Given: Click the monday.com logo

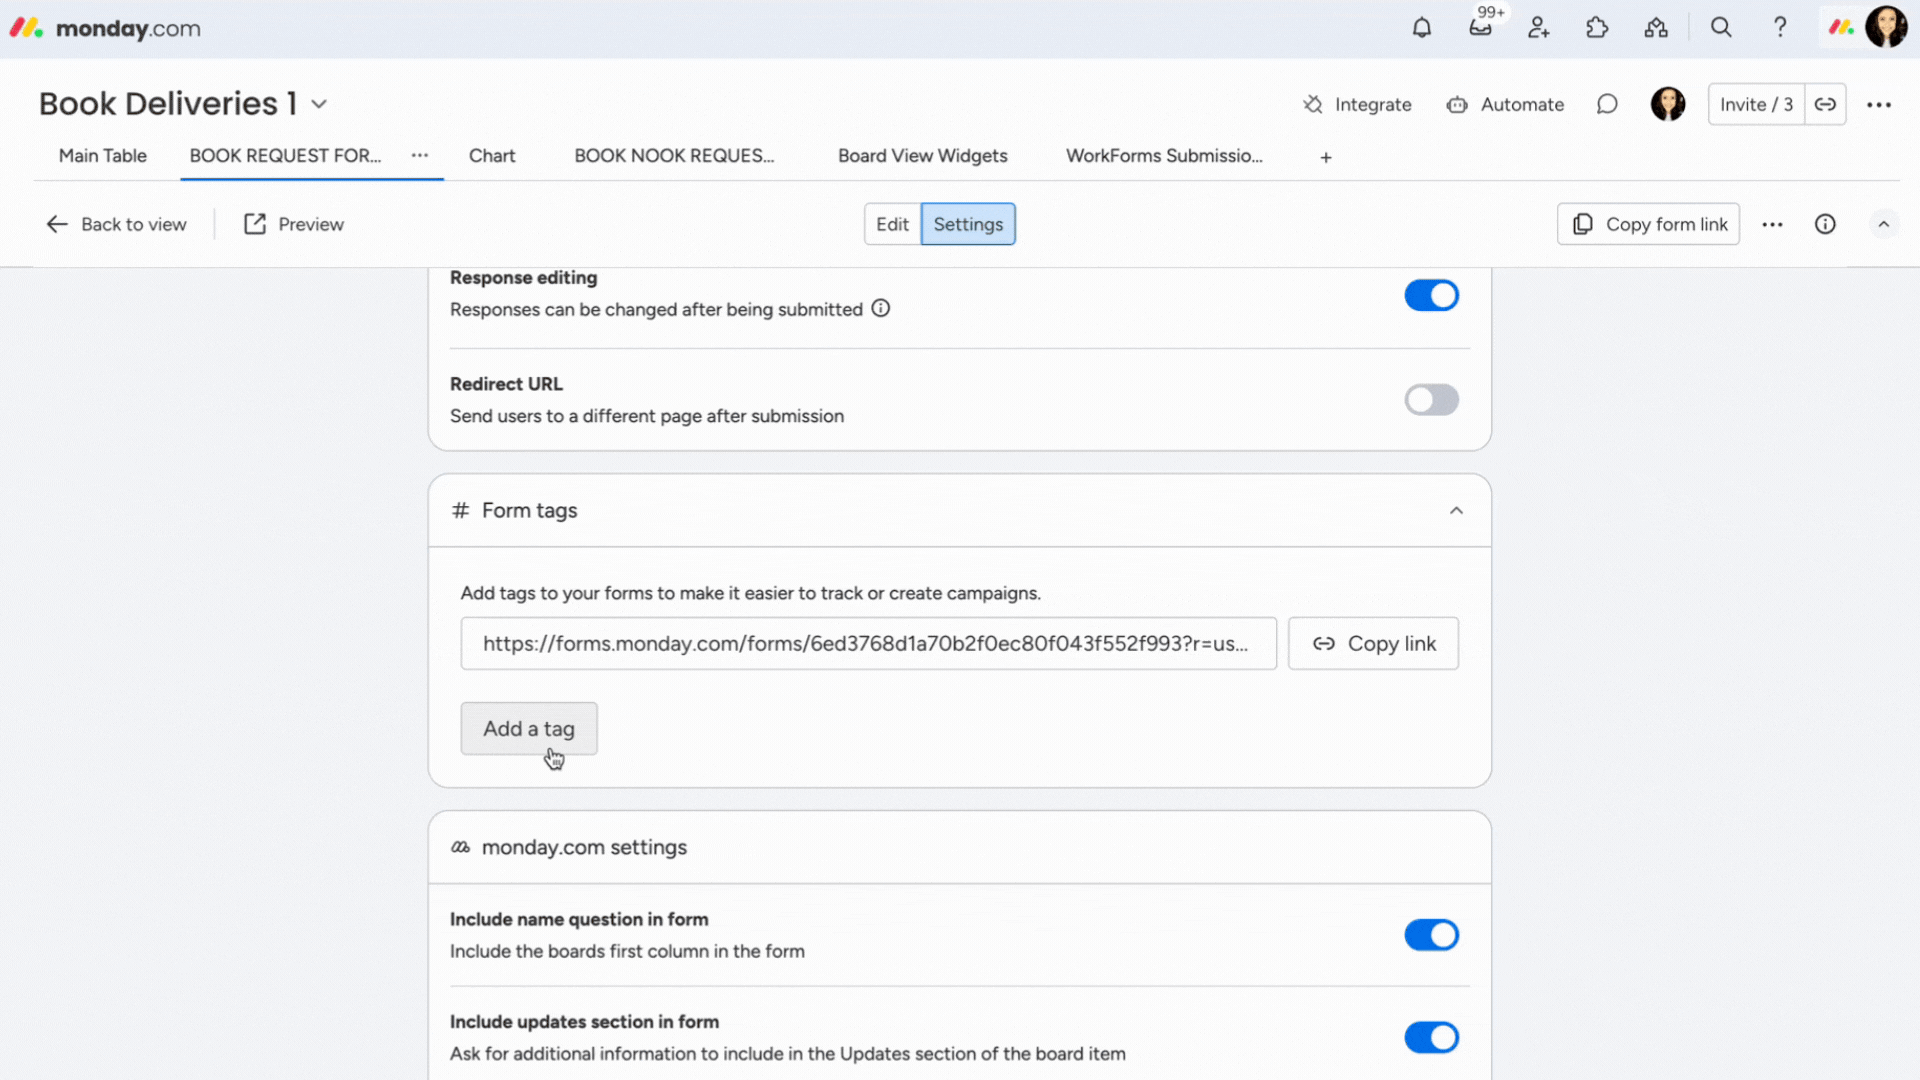Looking at the screenshot, I should coord(105,28).
